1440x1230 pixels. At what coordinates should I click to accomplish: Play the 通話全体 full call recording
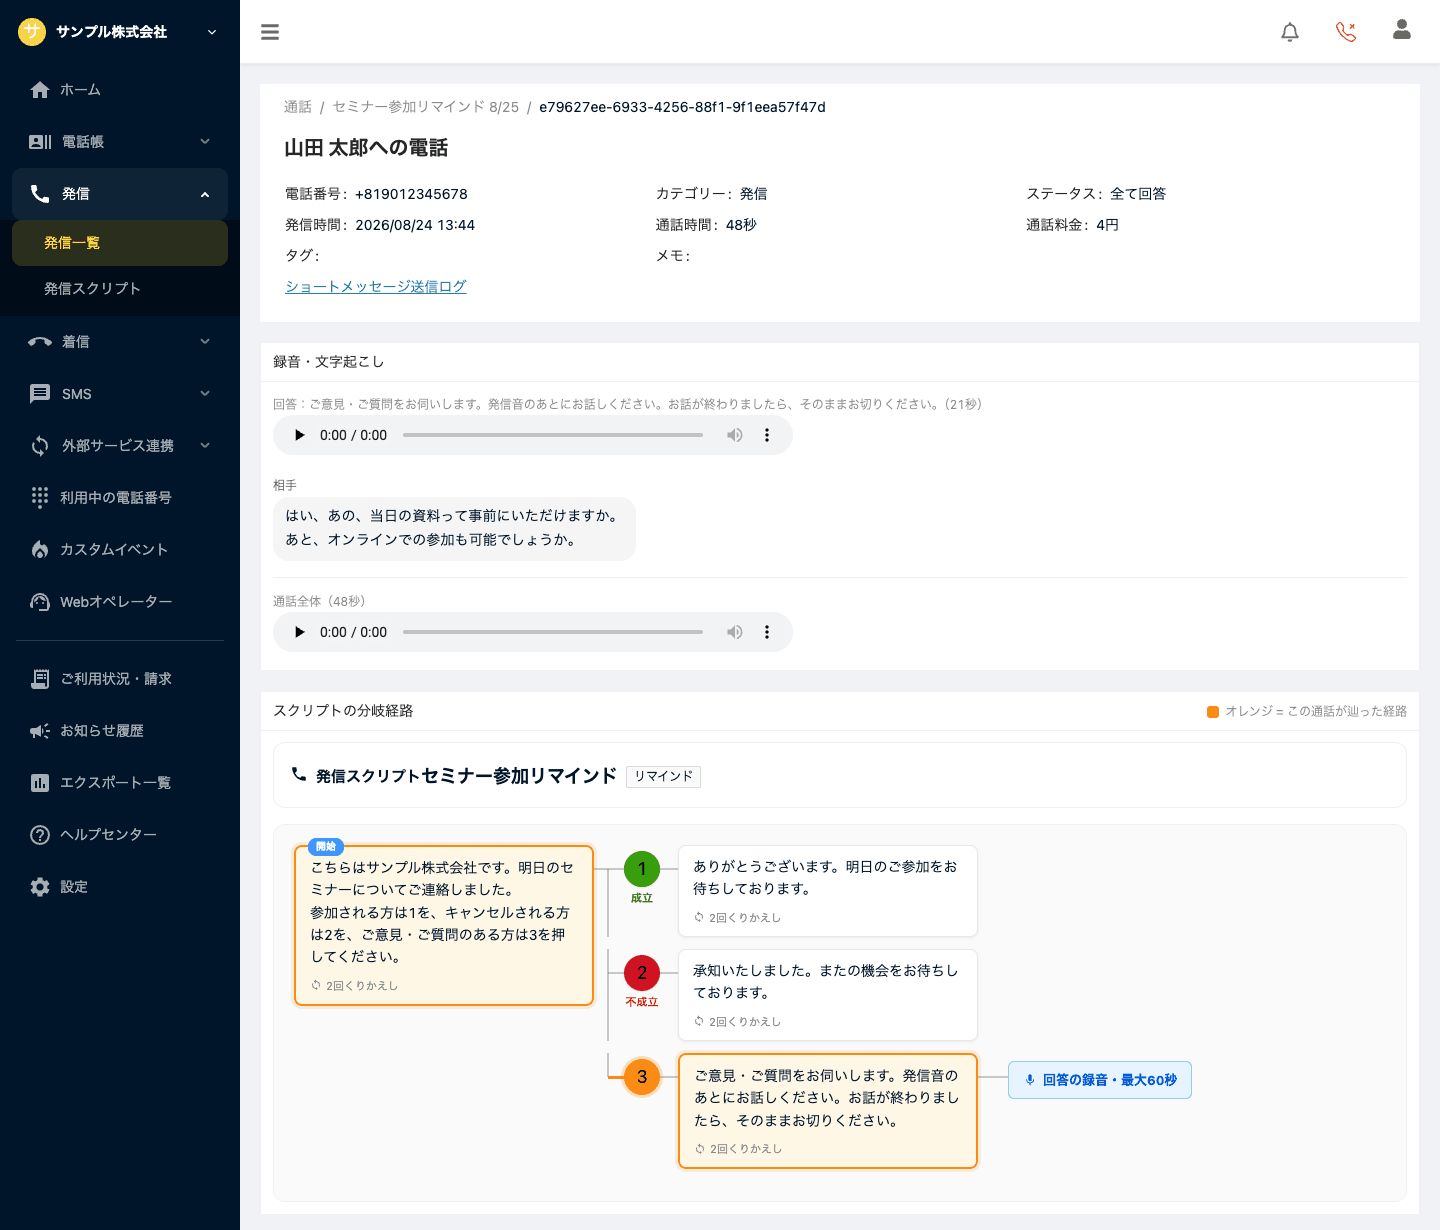(x=299, y=632)
